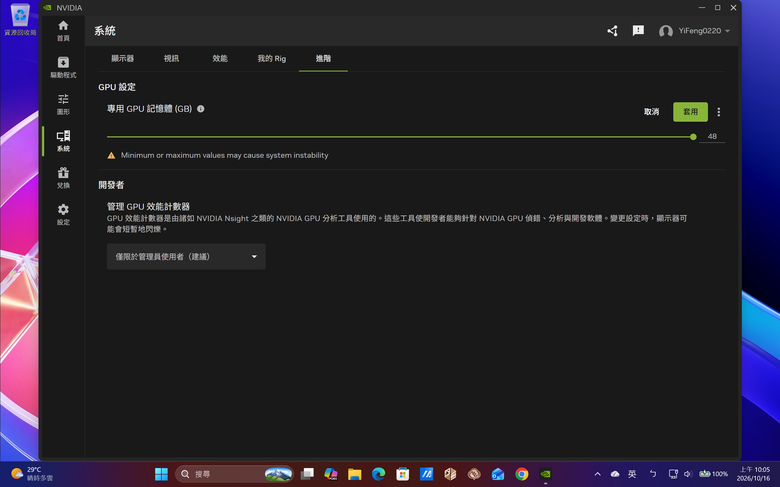Open Task View on the taskbar
This screenshot has height=487, width=780.
tap(307, 474)
